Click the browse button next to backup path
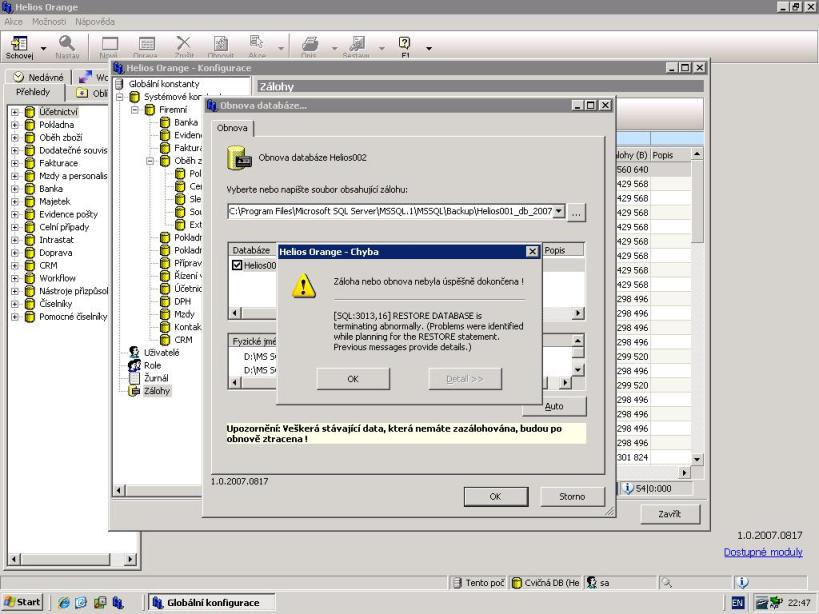The height and width of the screenshot is (614, 819). tap(577, 212)
